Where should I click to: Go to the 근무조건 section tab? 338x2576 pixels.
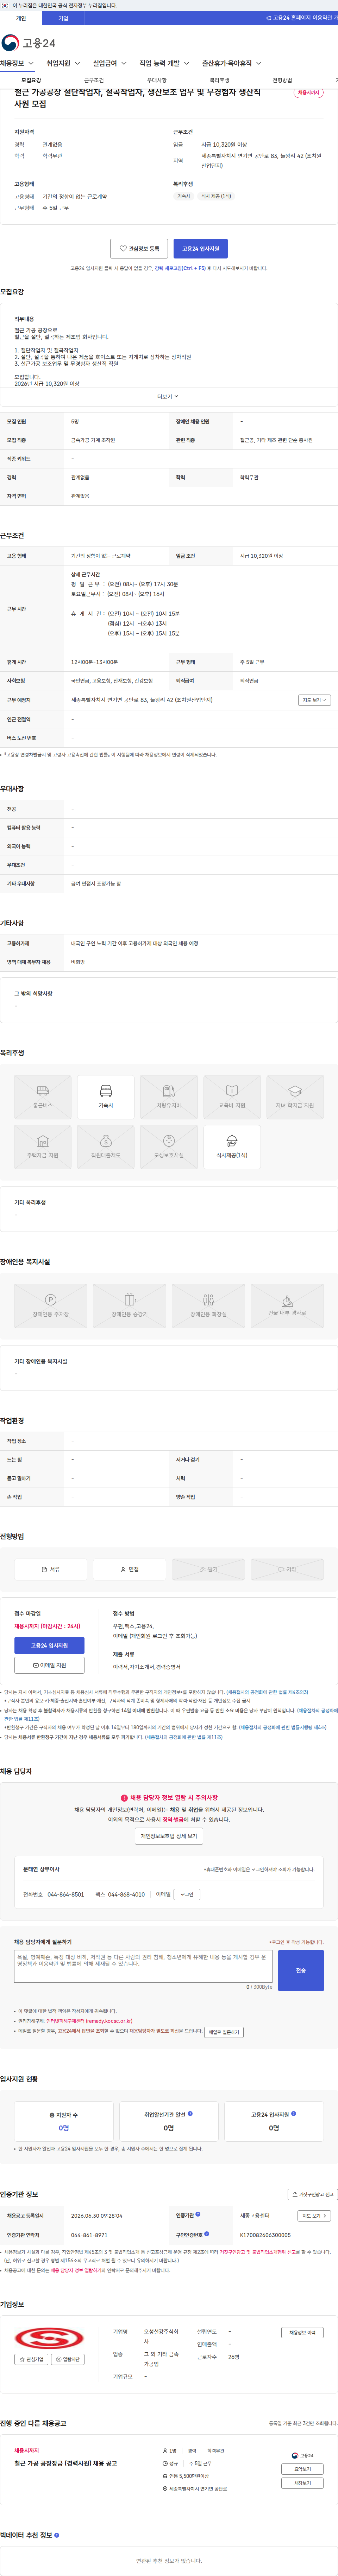pyautogui.click(x=94, y=80)
